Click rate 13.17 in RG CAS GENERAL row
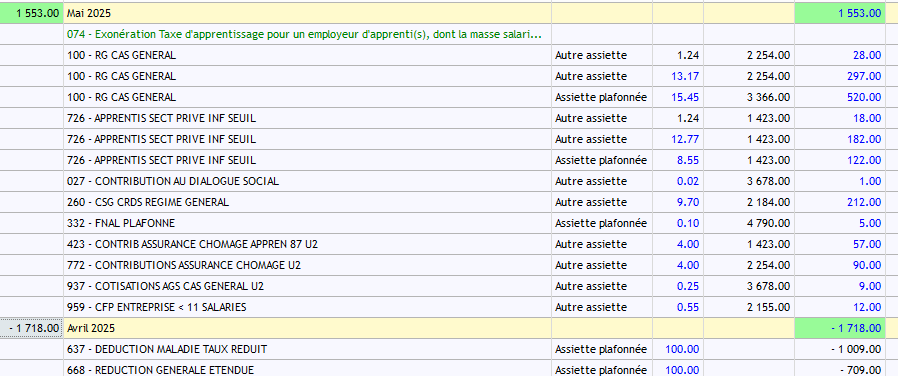The height and width of the screenshot is (376, 898). (685, 76)
